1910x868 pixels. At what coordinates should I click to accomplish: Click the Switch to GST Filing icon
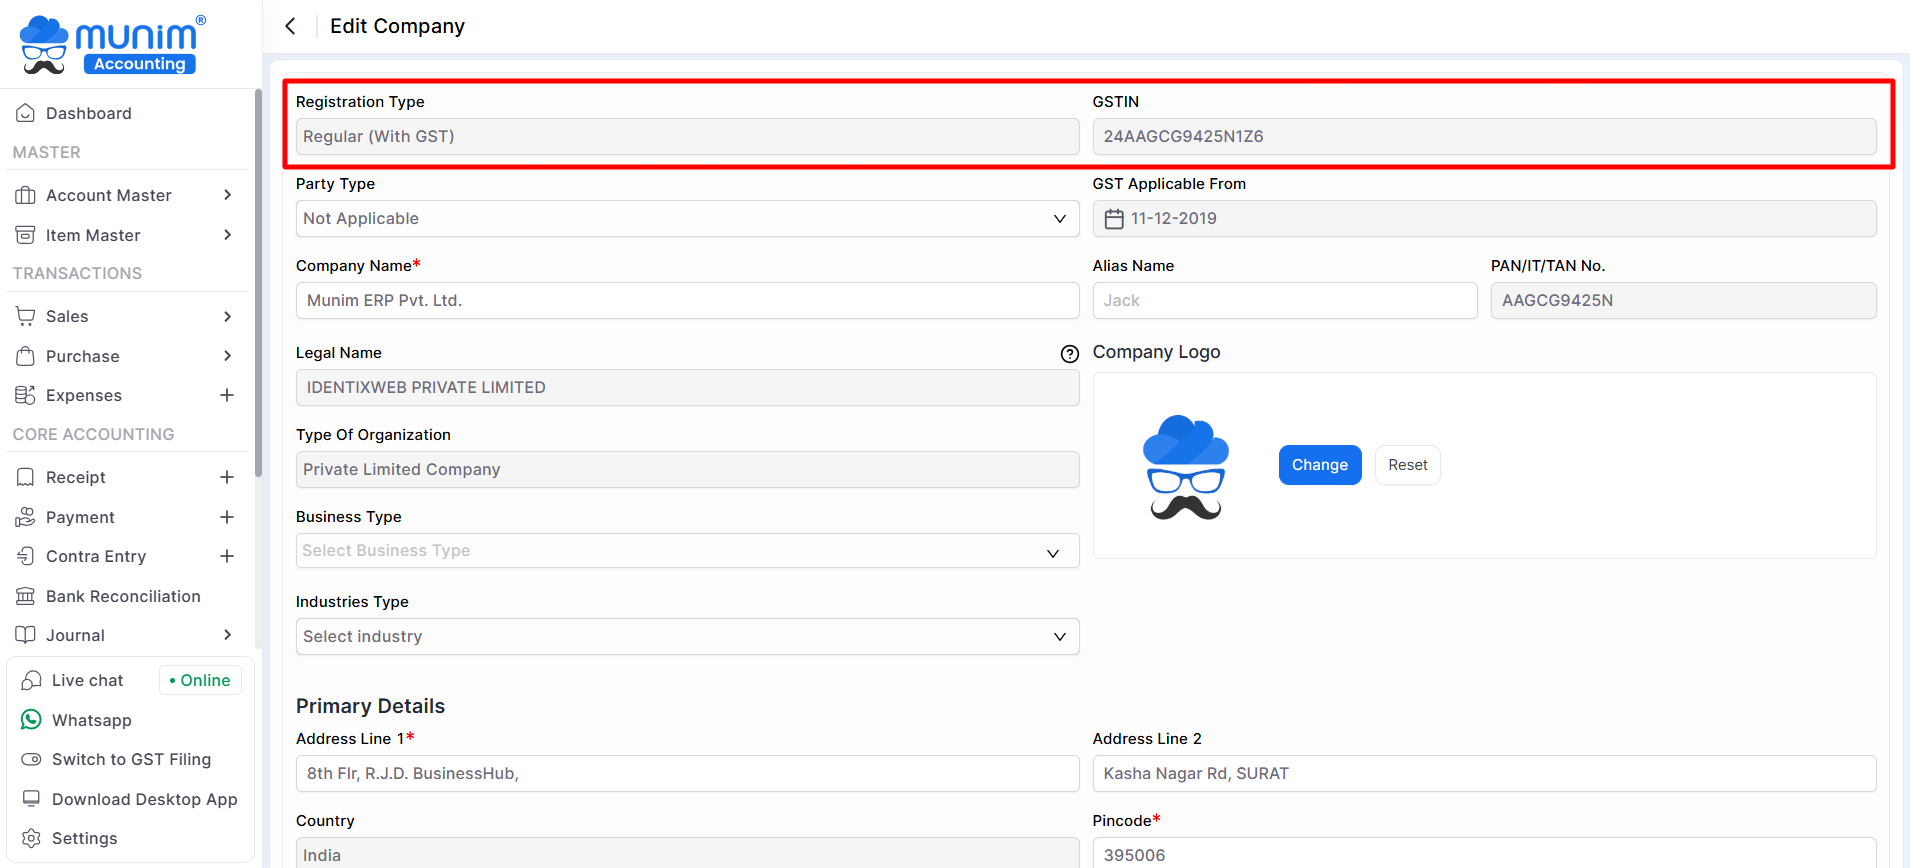(x=32, y=759)
